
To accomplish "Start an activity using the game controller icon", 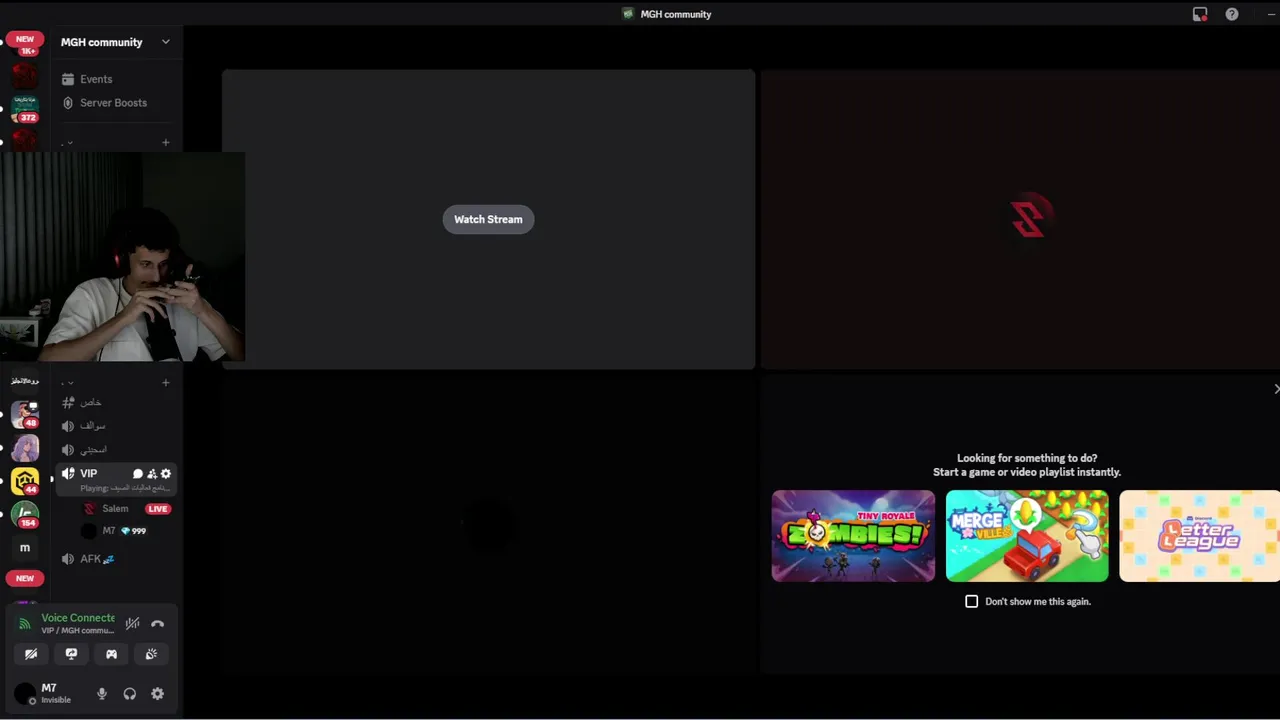I will point(111,654).
